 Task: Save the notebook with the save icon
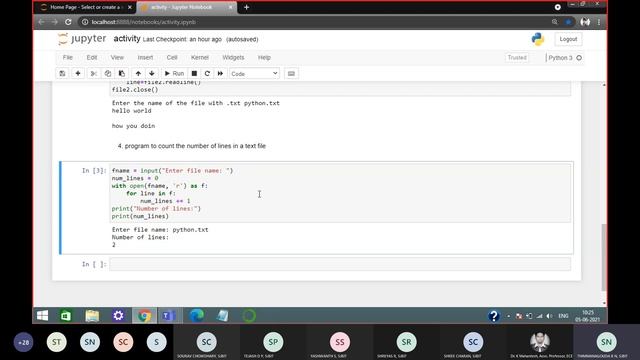click(62, 73)
